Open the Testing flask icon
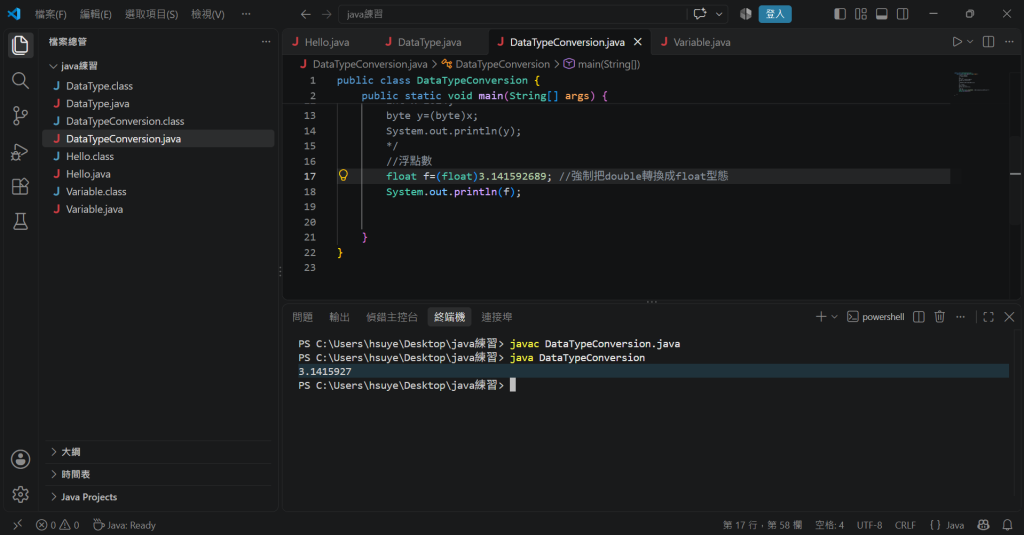Screen dimensions: 1024x535 (20, 221)
